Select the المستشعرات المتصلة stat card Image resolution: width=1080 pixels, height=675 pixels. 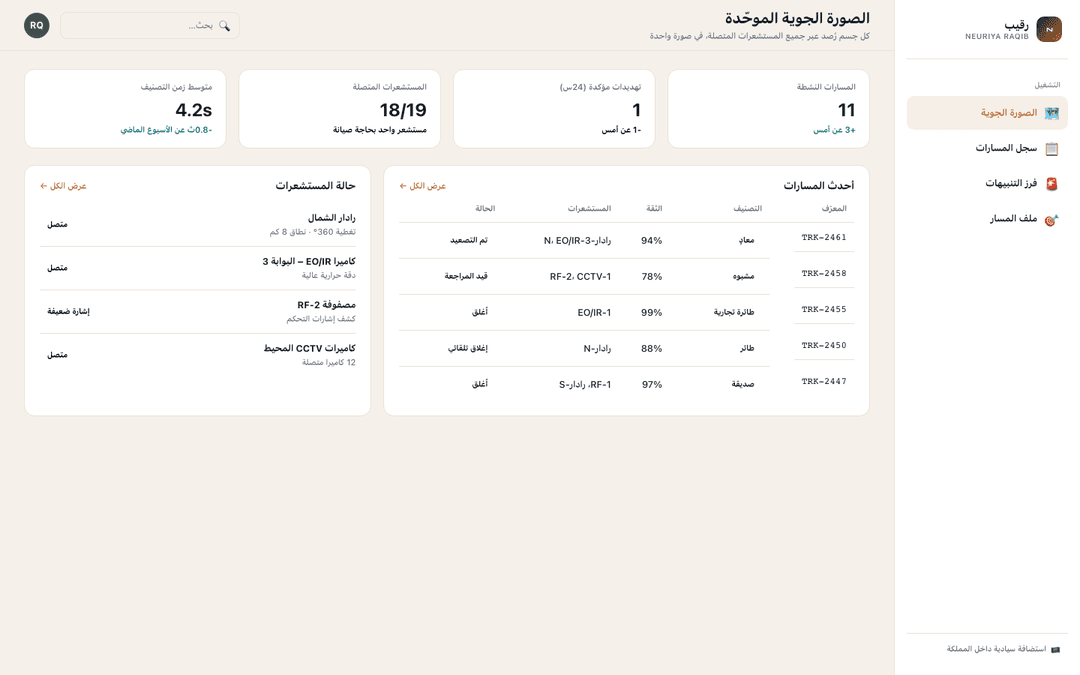click(x=340, y=109)
